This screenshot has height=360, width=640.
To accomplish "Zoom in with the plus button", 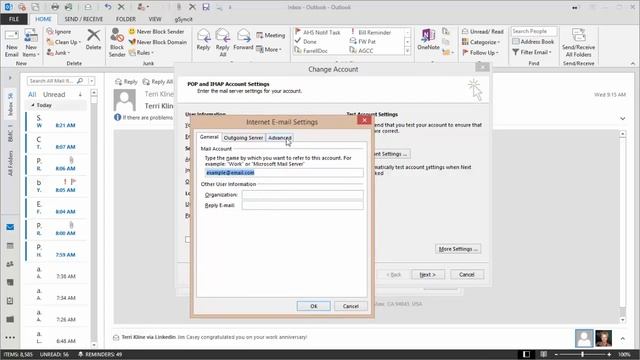I will 609,354.
